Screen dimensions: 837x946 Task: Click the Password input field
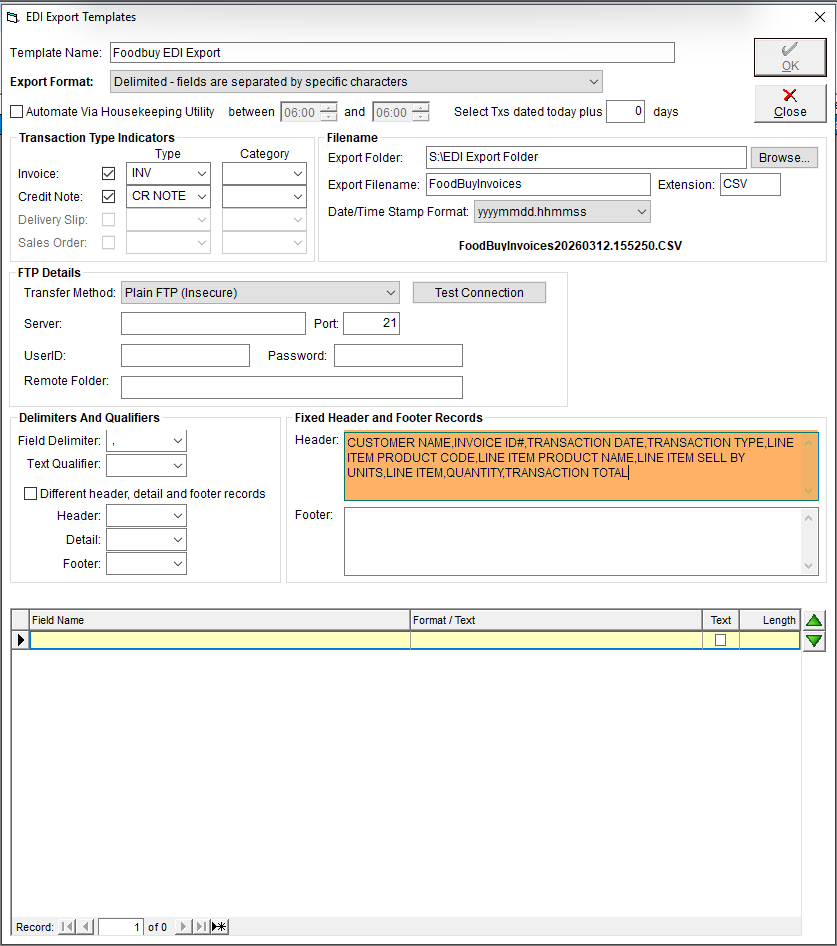(398, 355)
